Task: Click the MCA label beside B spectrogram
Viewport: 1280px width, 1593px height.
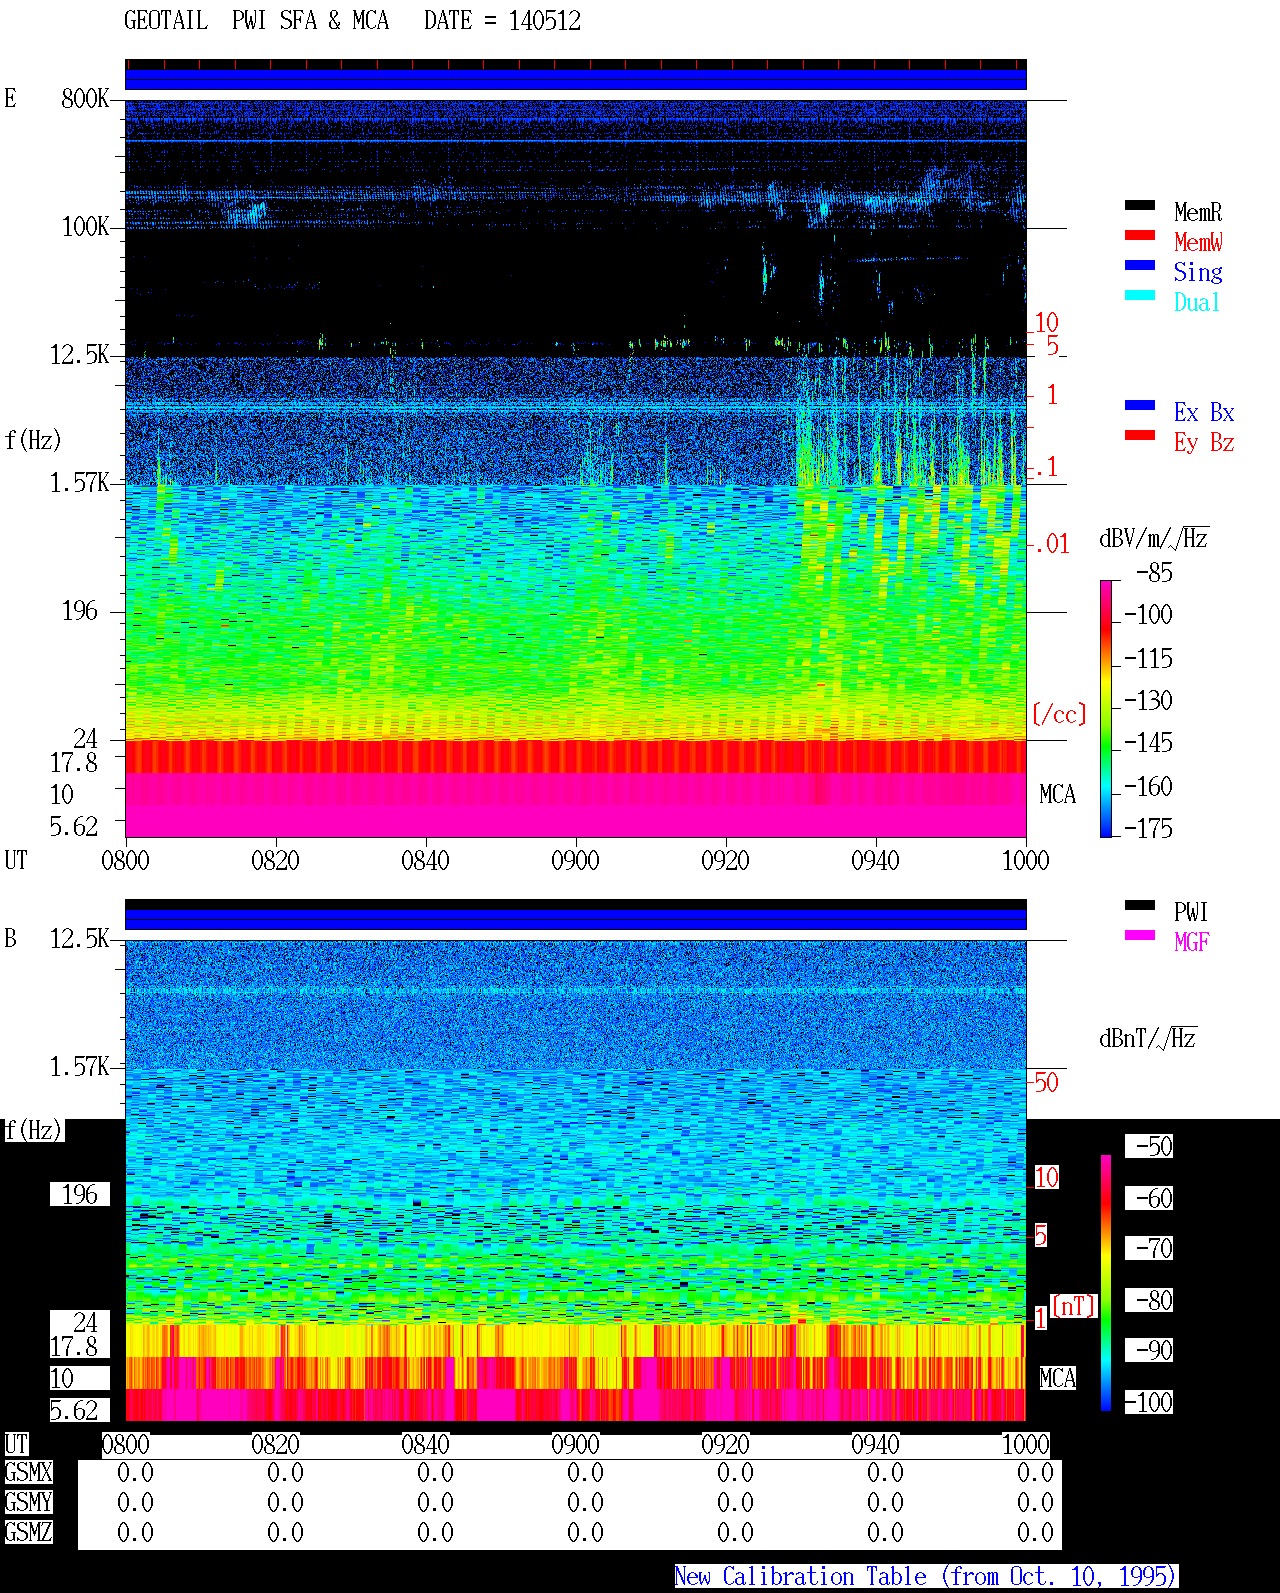Action: 1057,1379
